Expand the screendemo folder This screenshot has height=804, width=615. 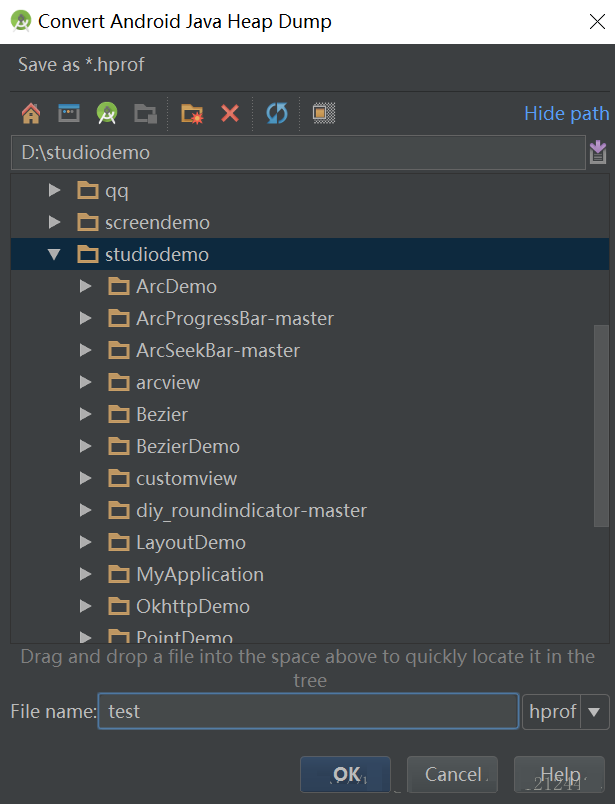tap(54, 222)
